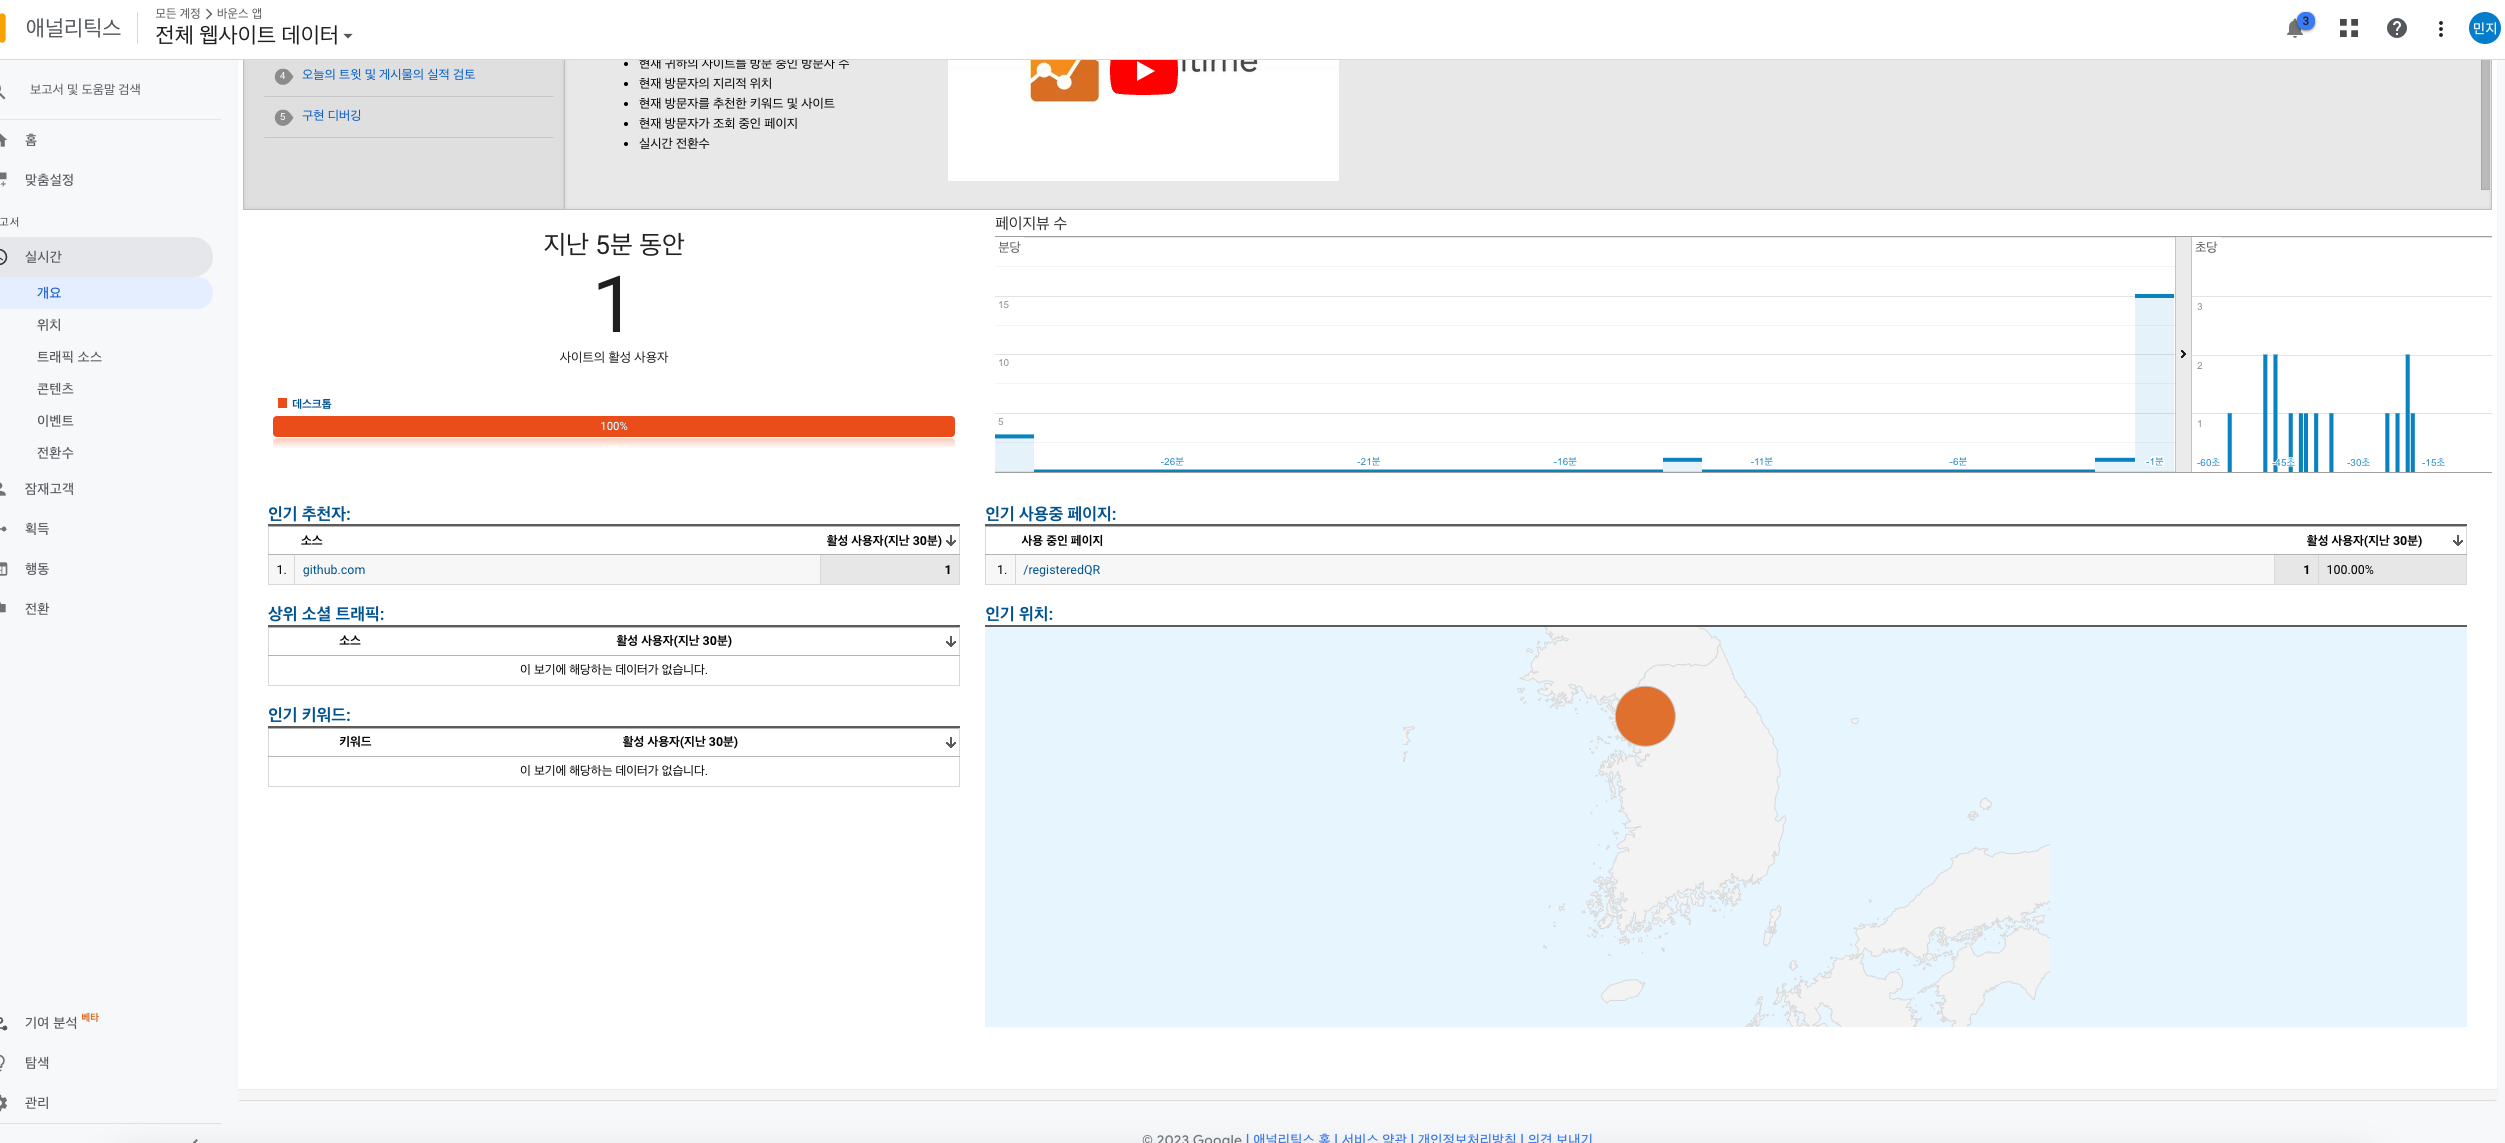This screenshot has width=2505, height=1143.
Task: Open the notifications bell icon
Action: coord(2295,29)
